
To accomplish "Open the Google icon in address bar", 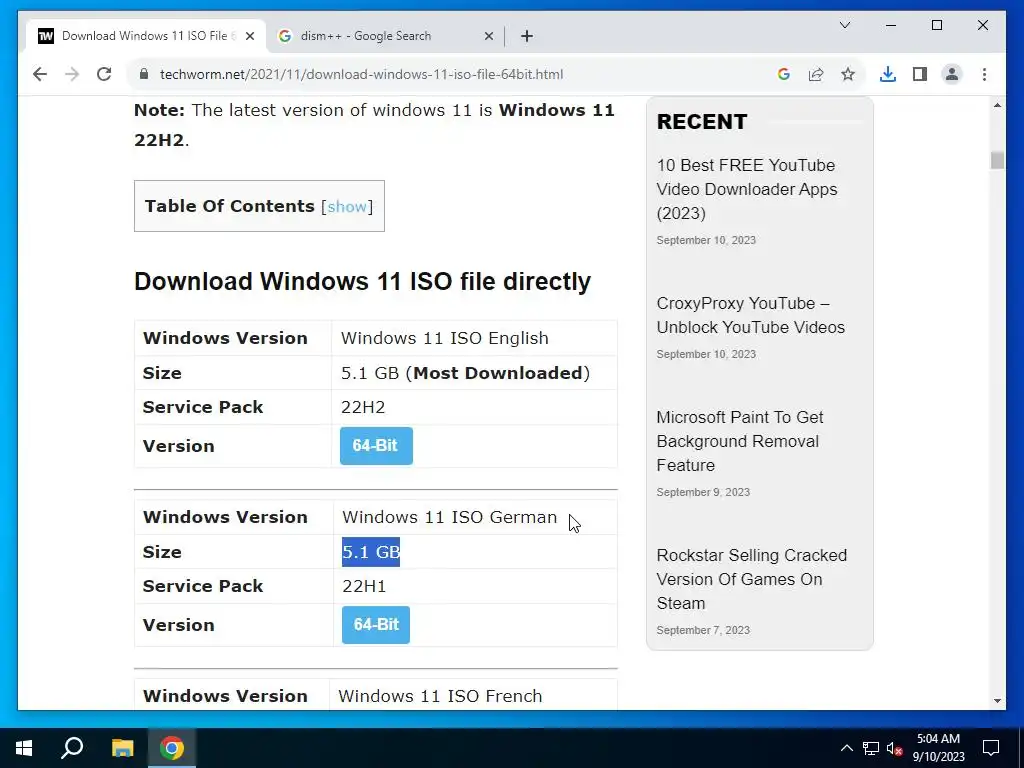I will pyautogui.click(x=784, y=74).
